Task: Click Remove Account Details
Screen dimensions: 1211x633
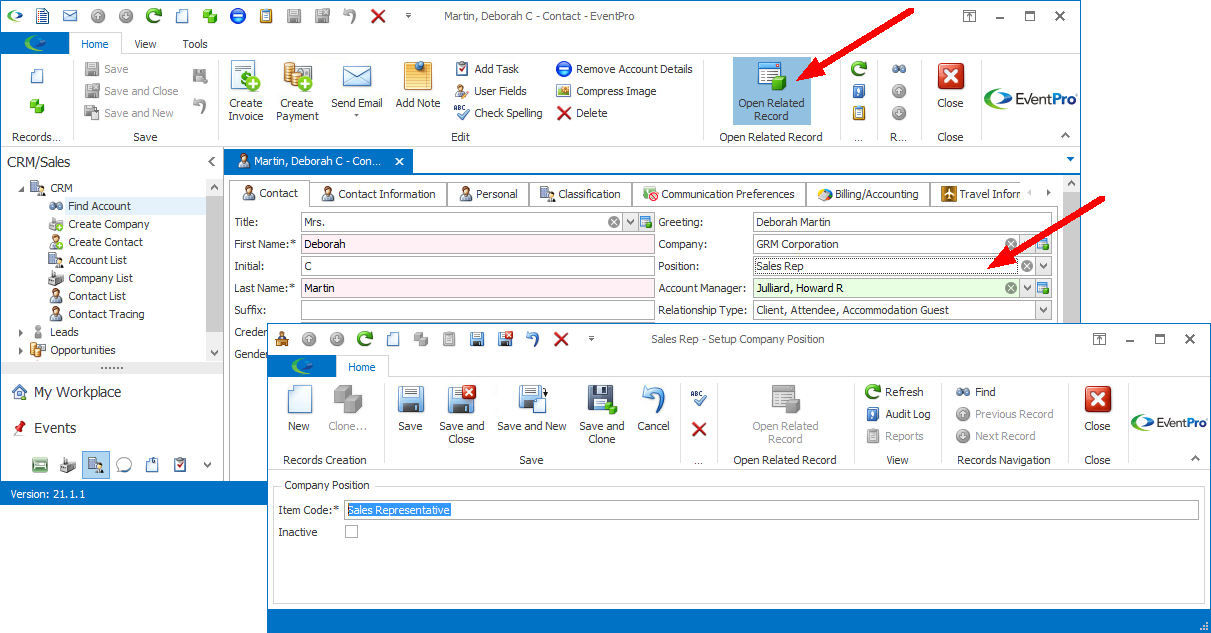Action: tap(624, 69)
